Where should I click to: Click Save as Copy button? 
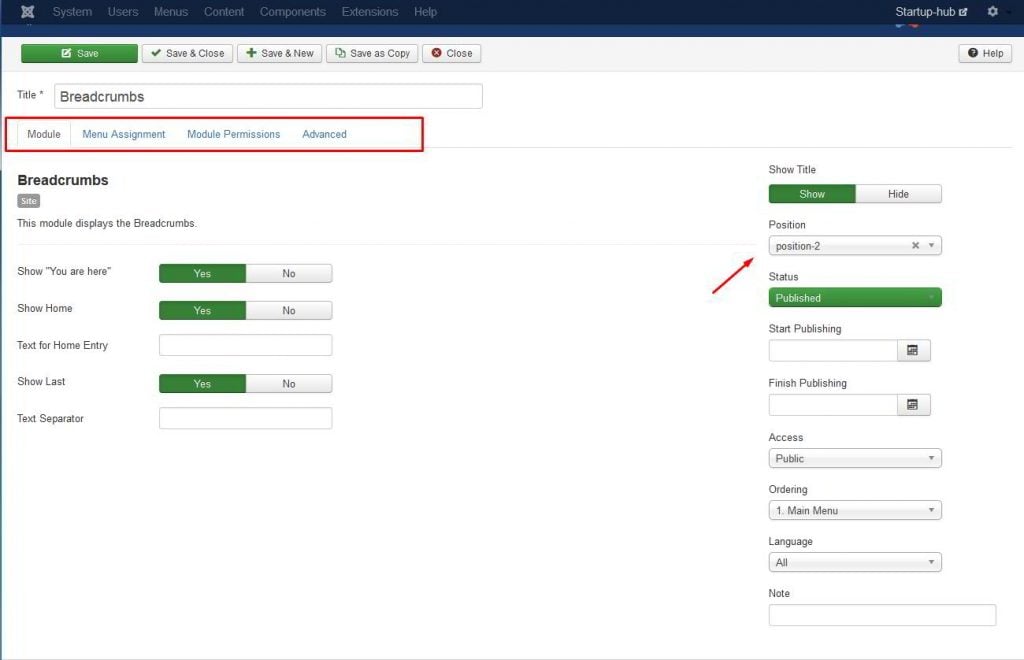click(372, 53)
